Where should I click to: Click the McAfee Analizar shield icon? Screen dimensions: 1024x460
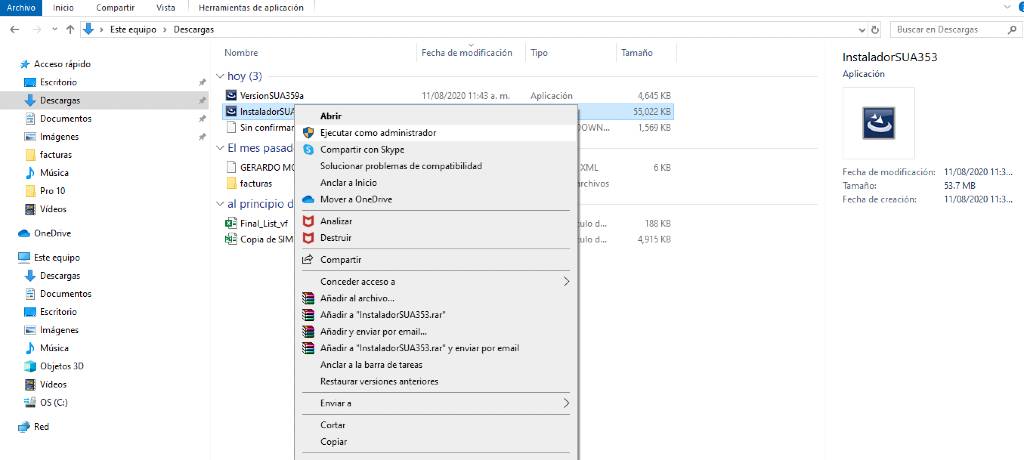click(309, 221)
